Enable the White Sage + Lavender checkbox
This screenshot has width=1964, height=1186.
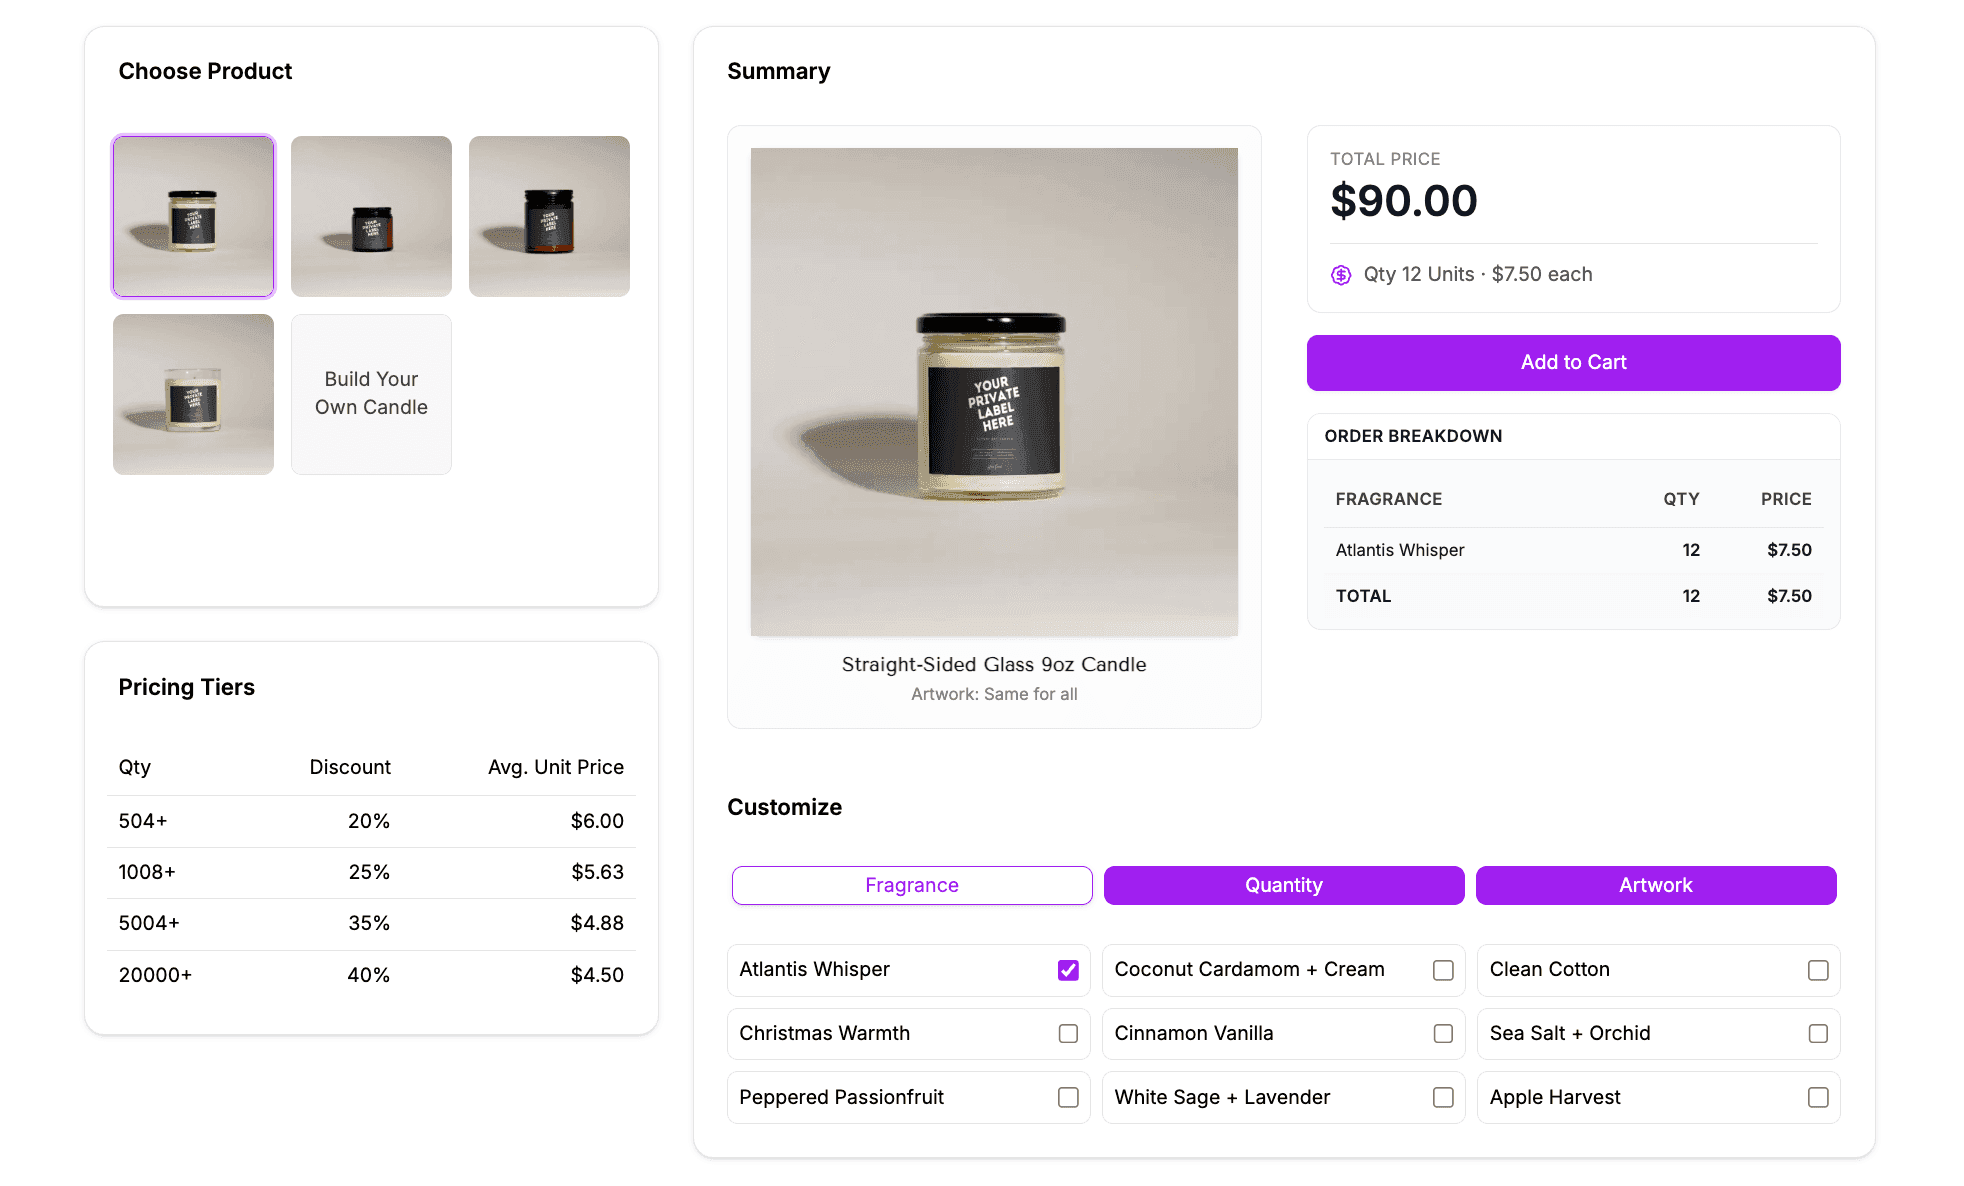pyautogui.click(x=1443, y=1098)
